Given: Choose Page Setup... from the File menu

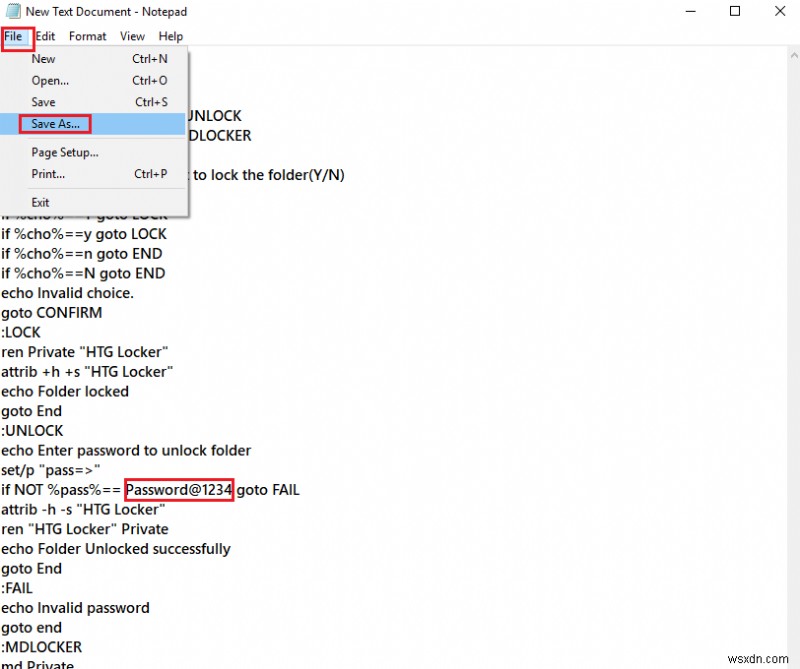Looking at the screenshot, I should [x=93, y=153].
